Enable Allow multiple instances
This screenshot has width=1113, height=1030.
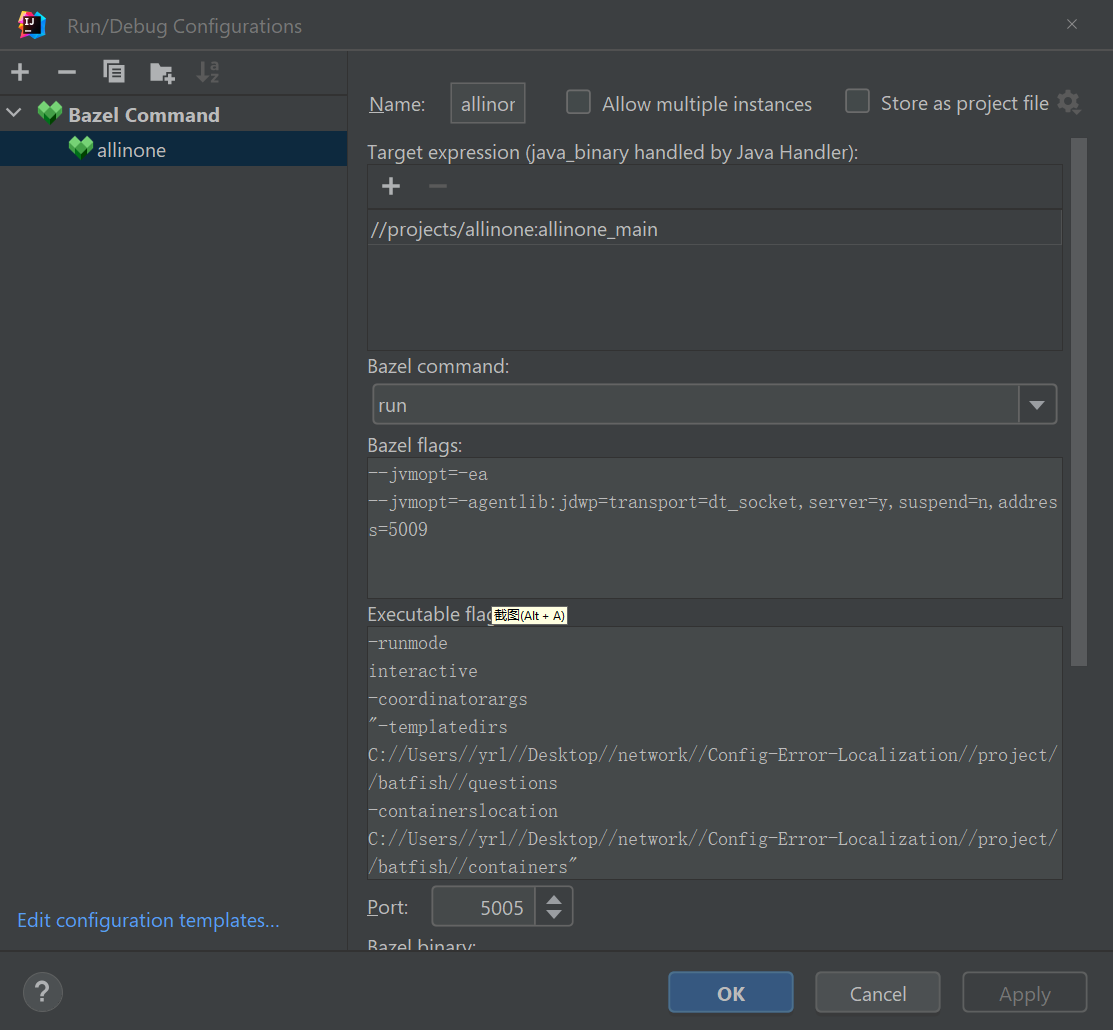[x=578, y=103]
